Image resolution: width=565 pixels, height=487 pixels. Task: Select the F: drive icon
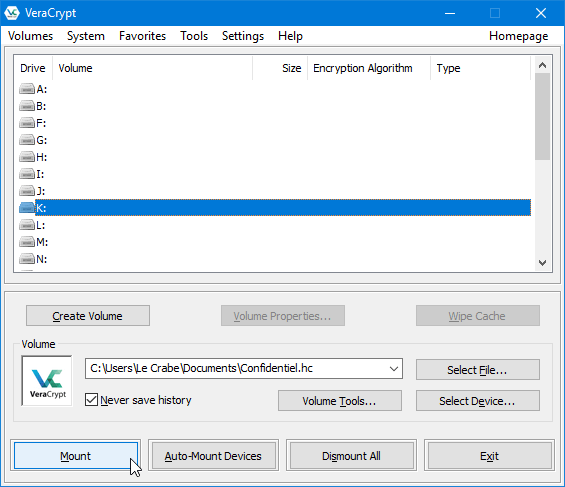tap(27, 123)
